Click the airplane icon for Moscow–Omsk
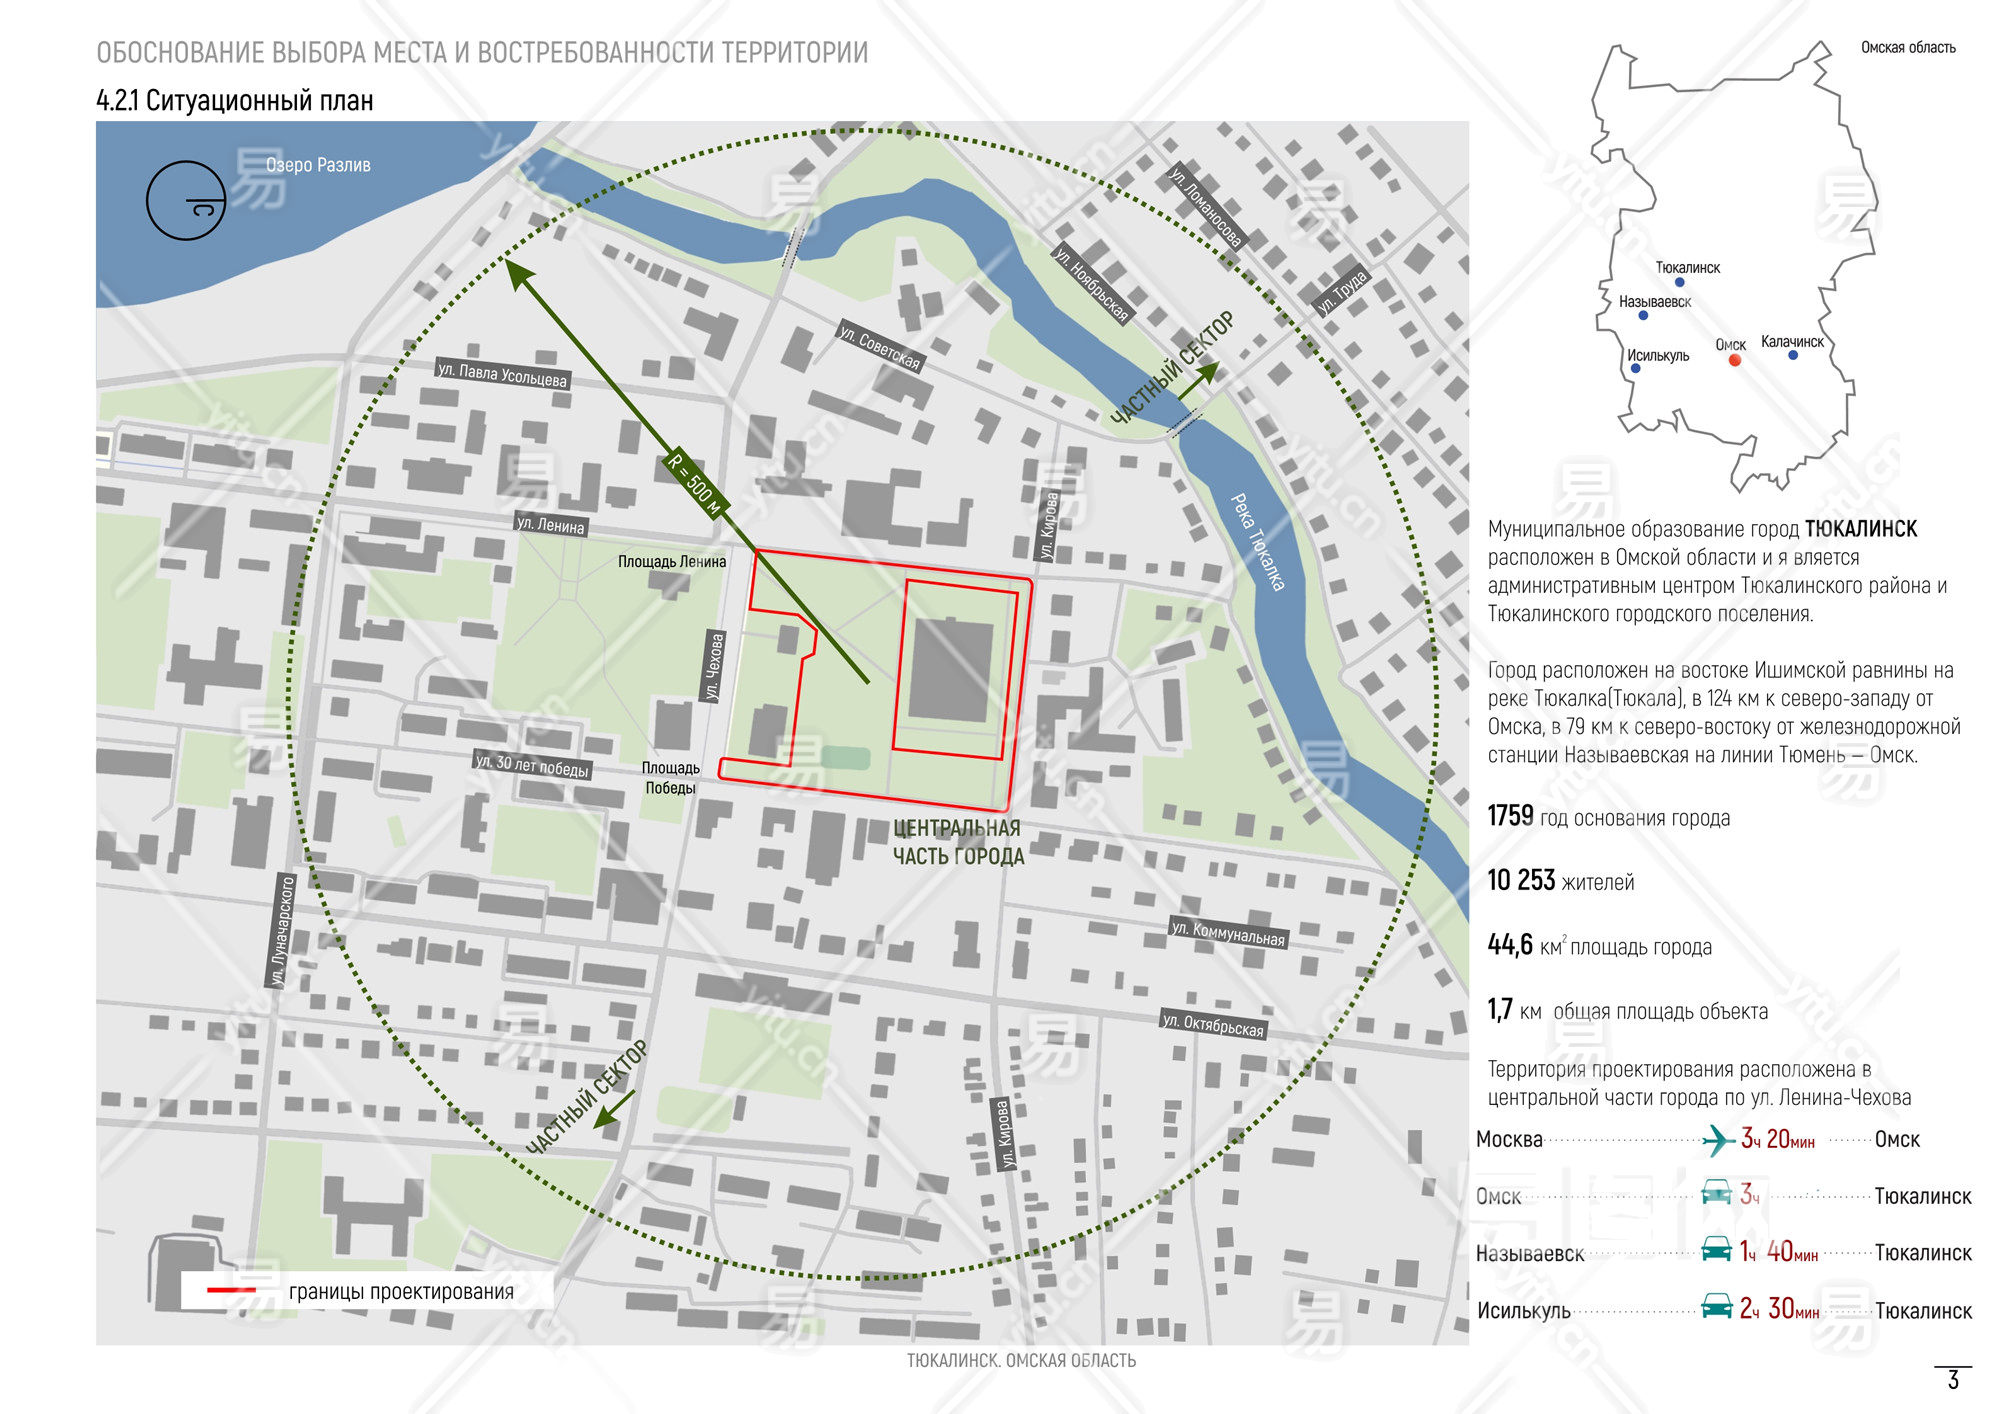Viewport: 2000px width, 1414px height. [1718, 1139]
